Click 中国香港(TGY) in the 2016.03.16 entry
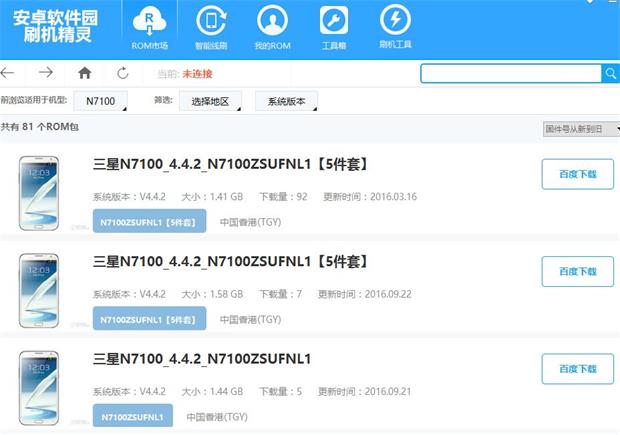Image resolution: width=620 pixels, height=435 pixels. [251, 222]
